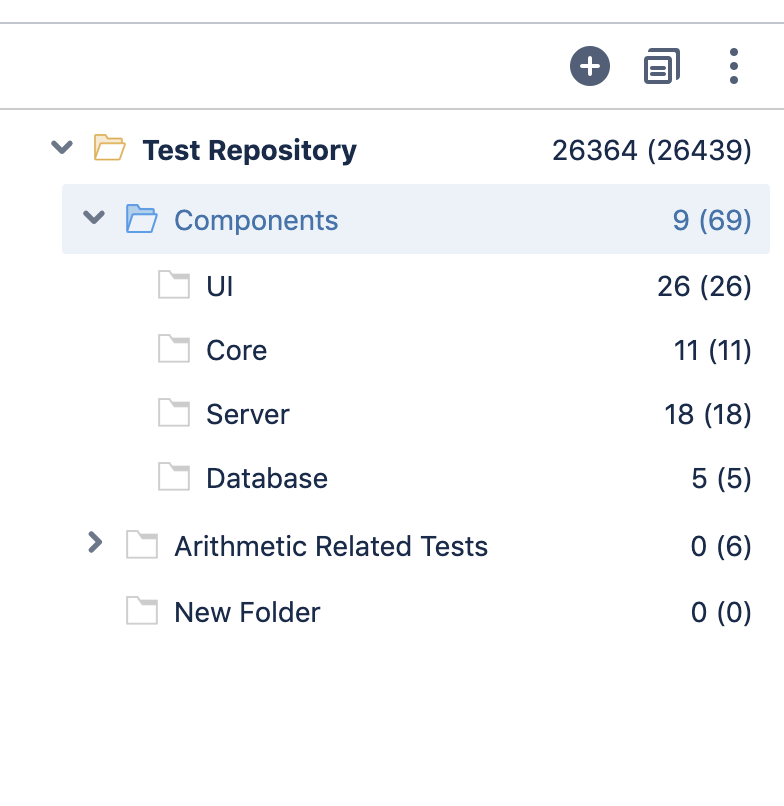The height and width of the screenshot is (806, 784).
Task: Select the Database folder label
Action: [x=267, y=479]
